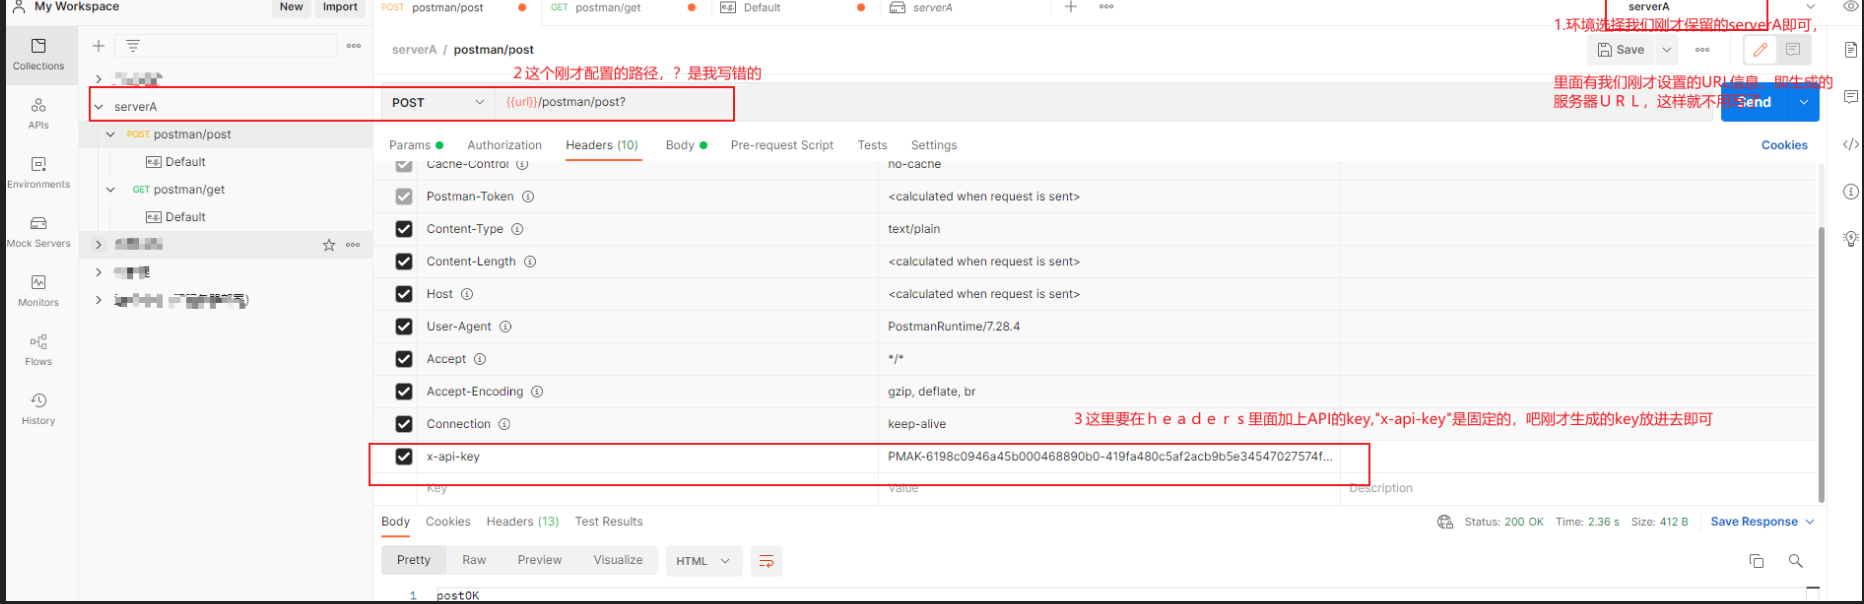The height and width of the screenshot is (604, 1864).
Task: Click the New button
Action: click(291, 7)
